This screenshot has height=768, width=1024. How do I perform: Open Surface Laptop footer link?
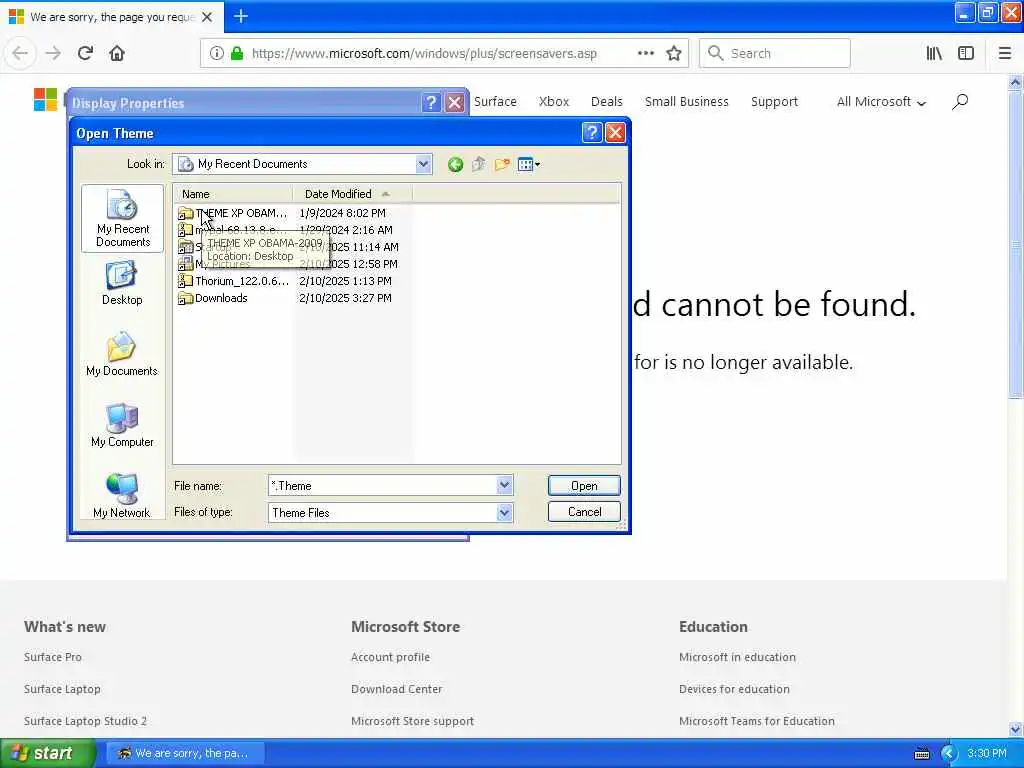click(62, 689)
